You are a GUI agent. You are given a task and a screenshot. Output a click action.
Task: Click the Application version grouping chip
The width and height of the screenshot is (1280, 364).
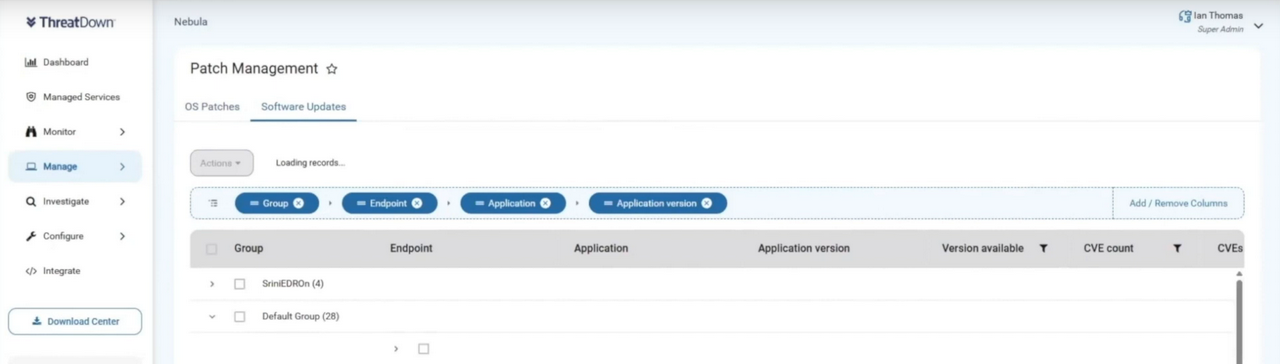click(658, 203)
